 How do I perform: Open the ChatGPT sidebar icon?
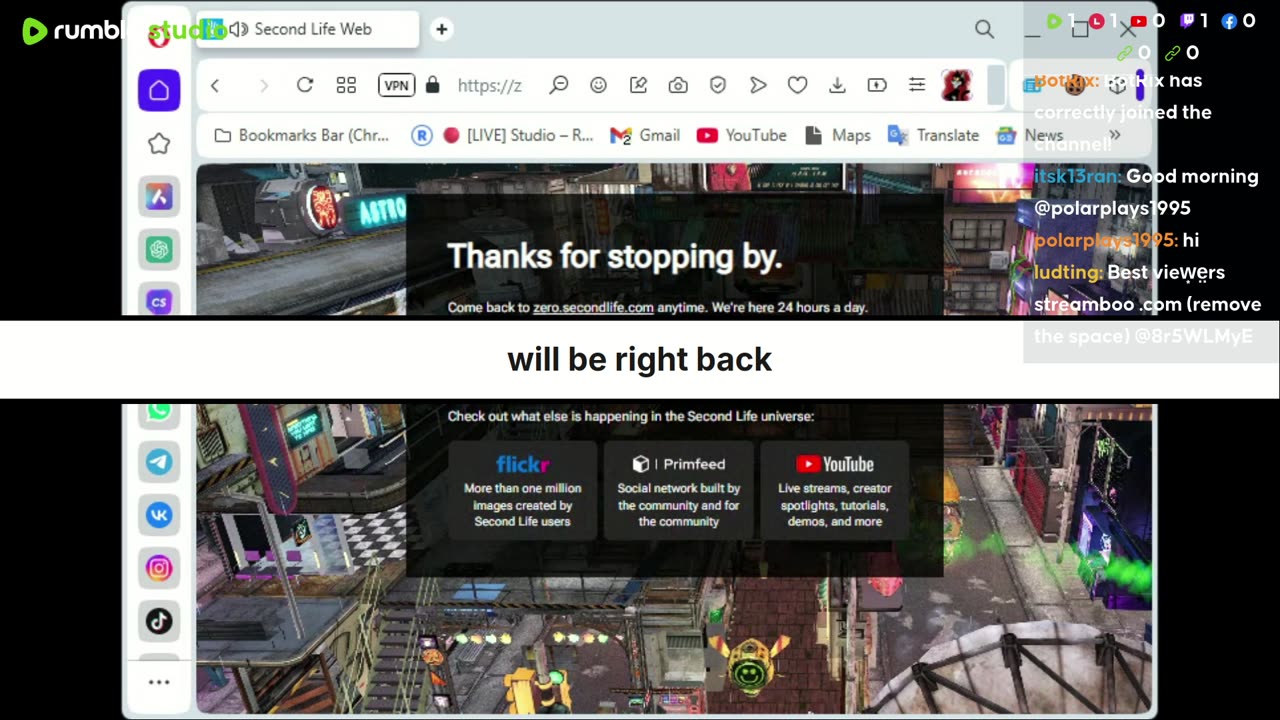pos(159,249)
